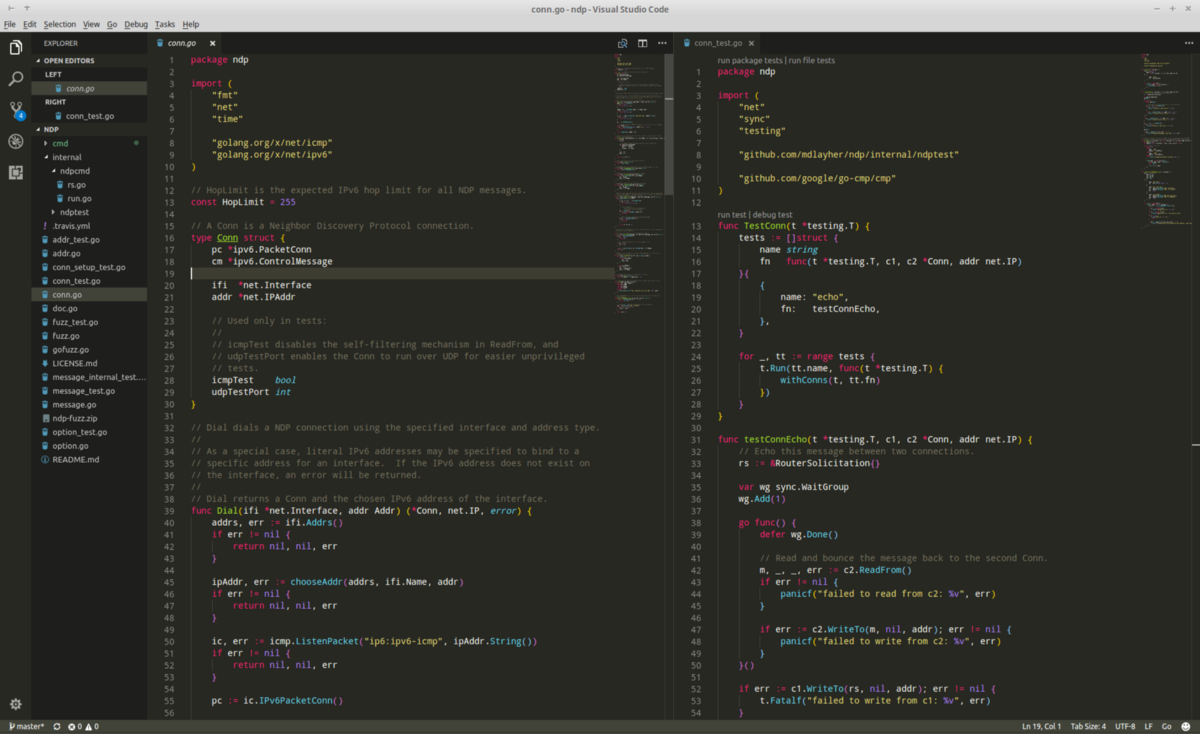This screenshot has height=734, width=1200.
Task: Switch to the conn_test.go tab
Action: coord(717,44)
